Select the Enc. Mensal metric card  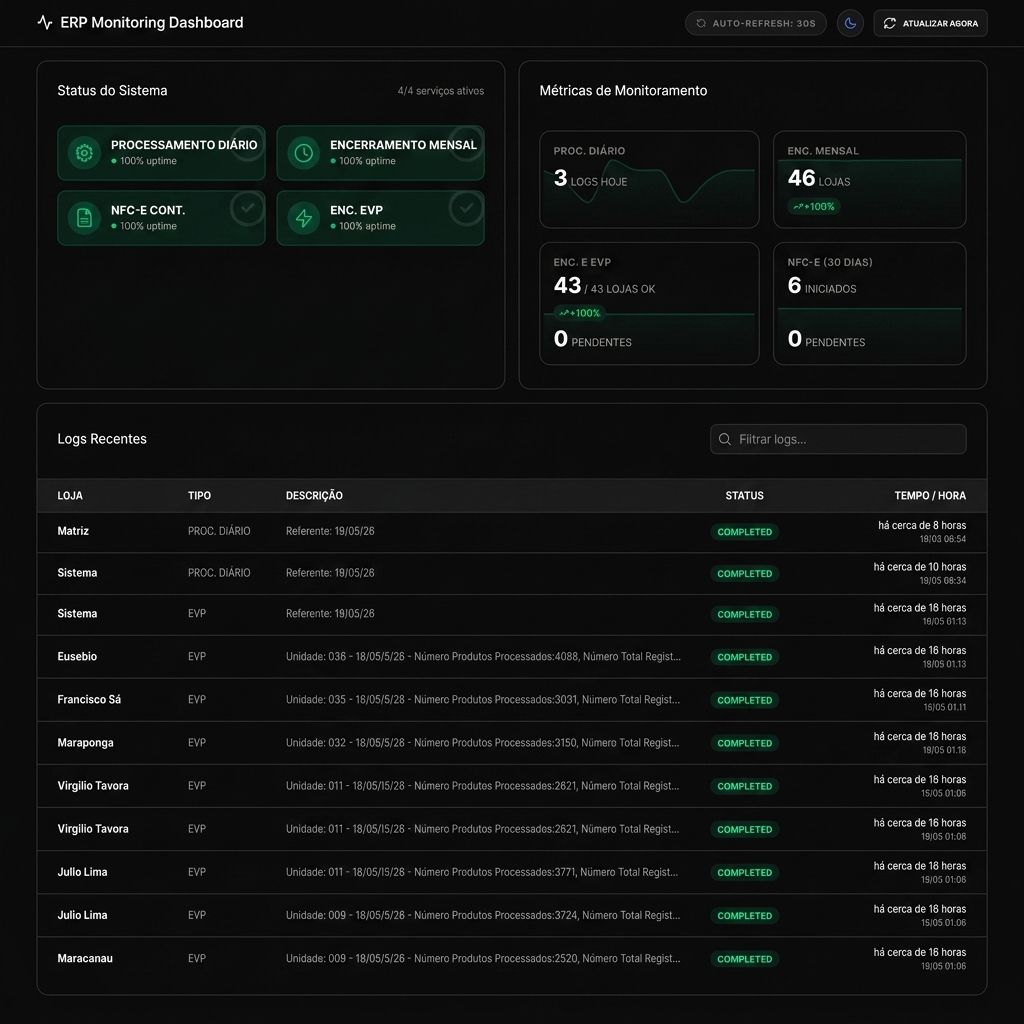[869, 180]
